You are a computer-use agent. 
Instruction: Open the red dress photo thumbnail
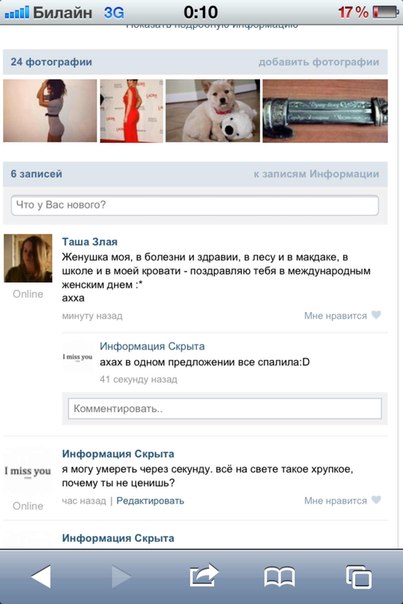[x=132, y=111]
